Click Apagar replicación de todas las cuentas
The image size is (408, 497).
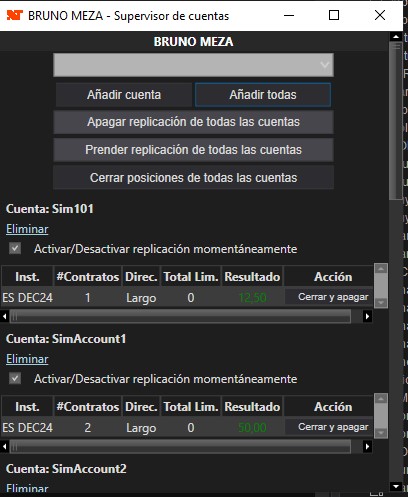pyautogui.click(x=193, y=122)
